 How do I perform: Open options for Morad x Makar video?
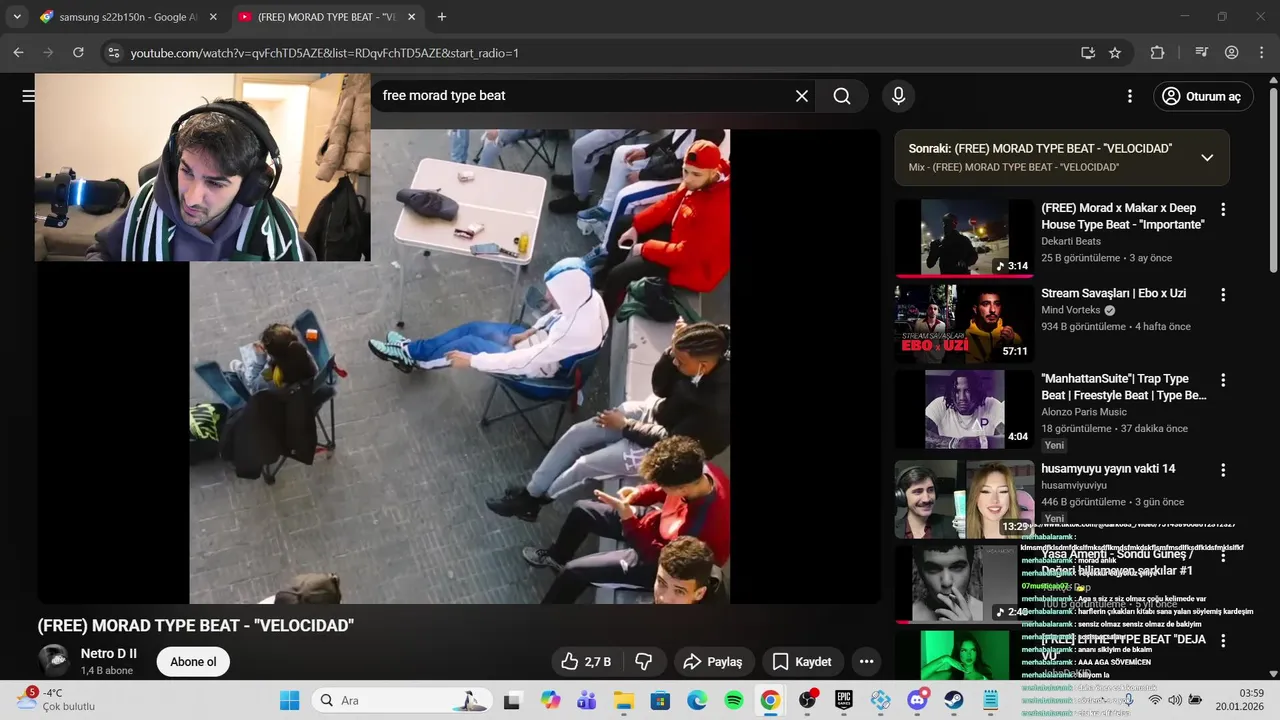coord(1223,209)
